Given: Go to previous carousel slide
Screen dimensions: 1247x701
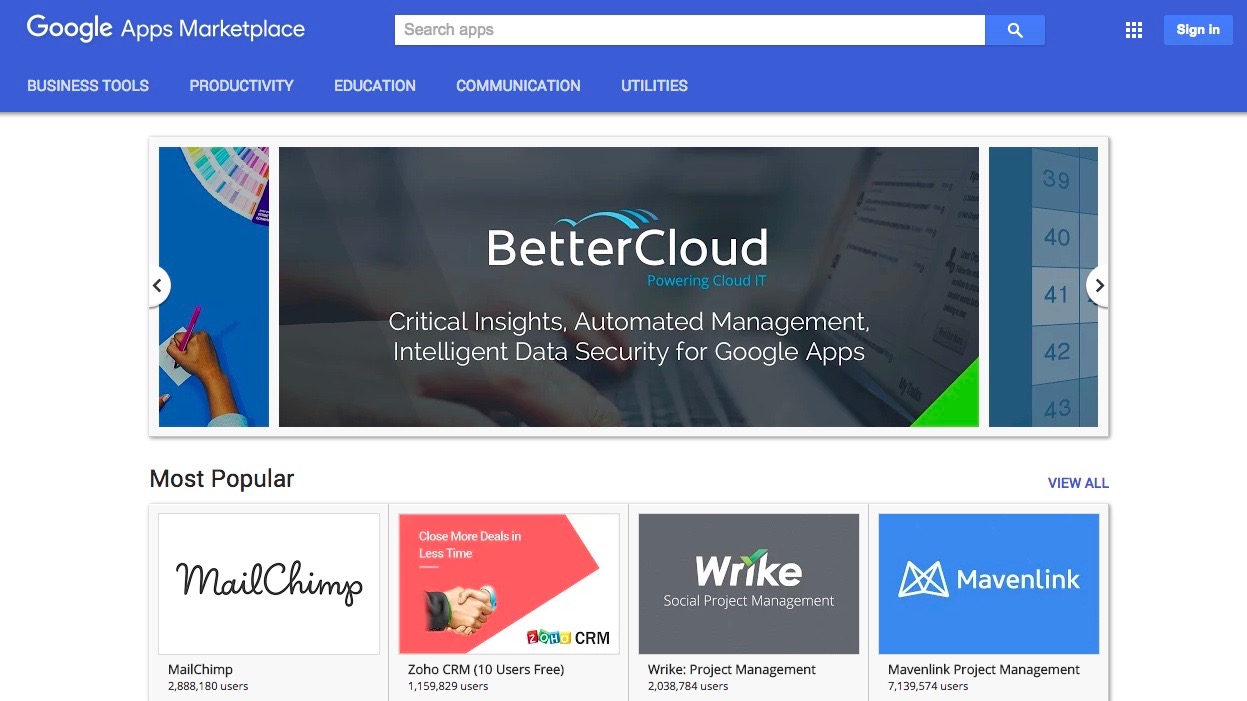Looking at the screenshot, I should click(x=157, y=286).
